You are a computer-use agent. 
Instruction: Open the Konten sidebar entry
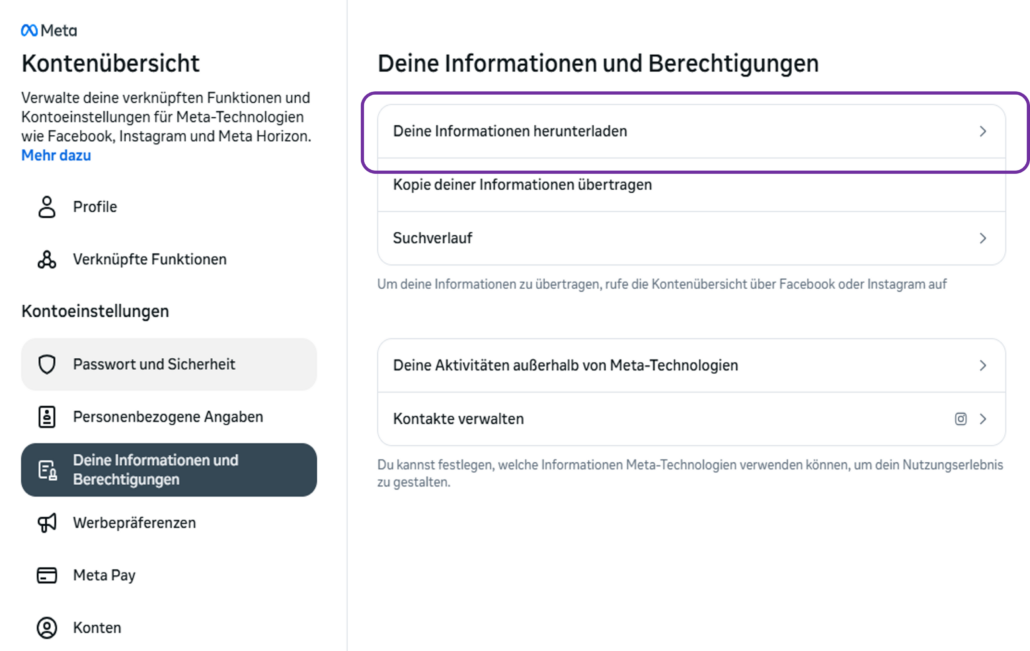click(94, 627)
